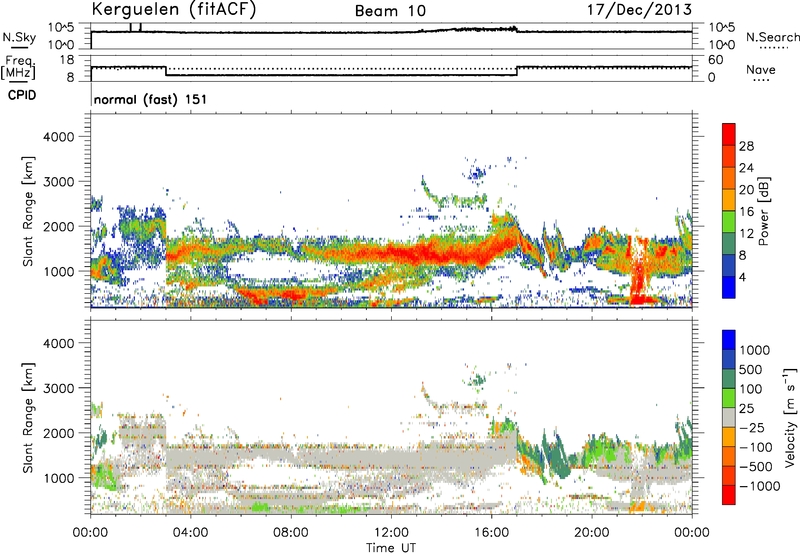
Task: Click the "N.Search" legend label
Action: coord(772,37)
